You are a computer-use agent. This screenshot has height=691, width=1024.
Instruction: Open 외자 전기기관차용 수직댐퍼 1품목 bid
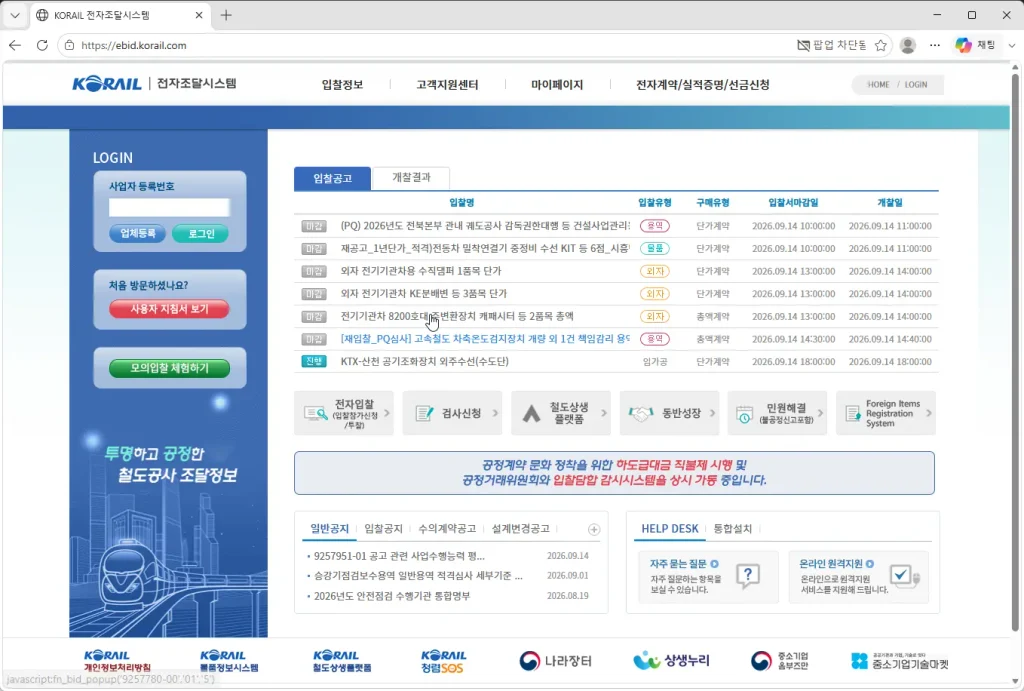pyautogui.click(x=421, y=270)
